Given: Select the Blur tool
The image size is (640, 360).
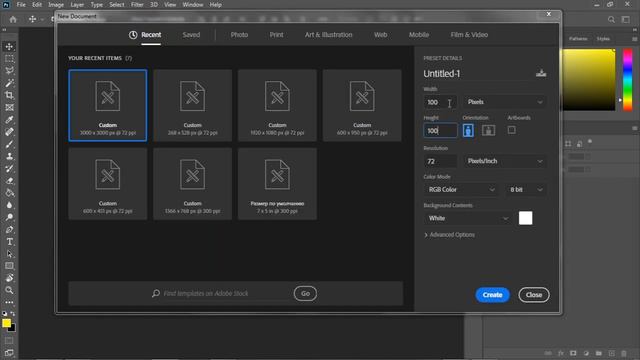Looking at the screenshot, I should (x=9, y=205).
